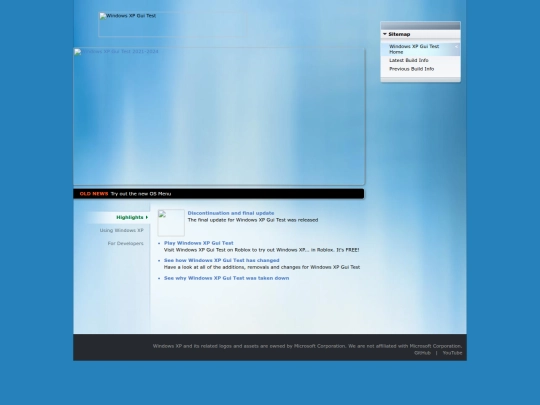
Task: Click the YouTube footer link
Action: coord(452,353)
